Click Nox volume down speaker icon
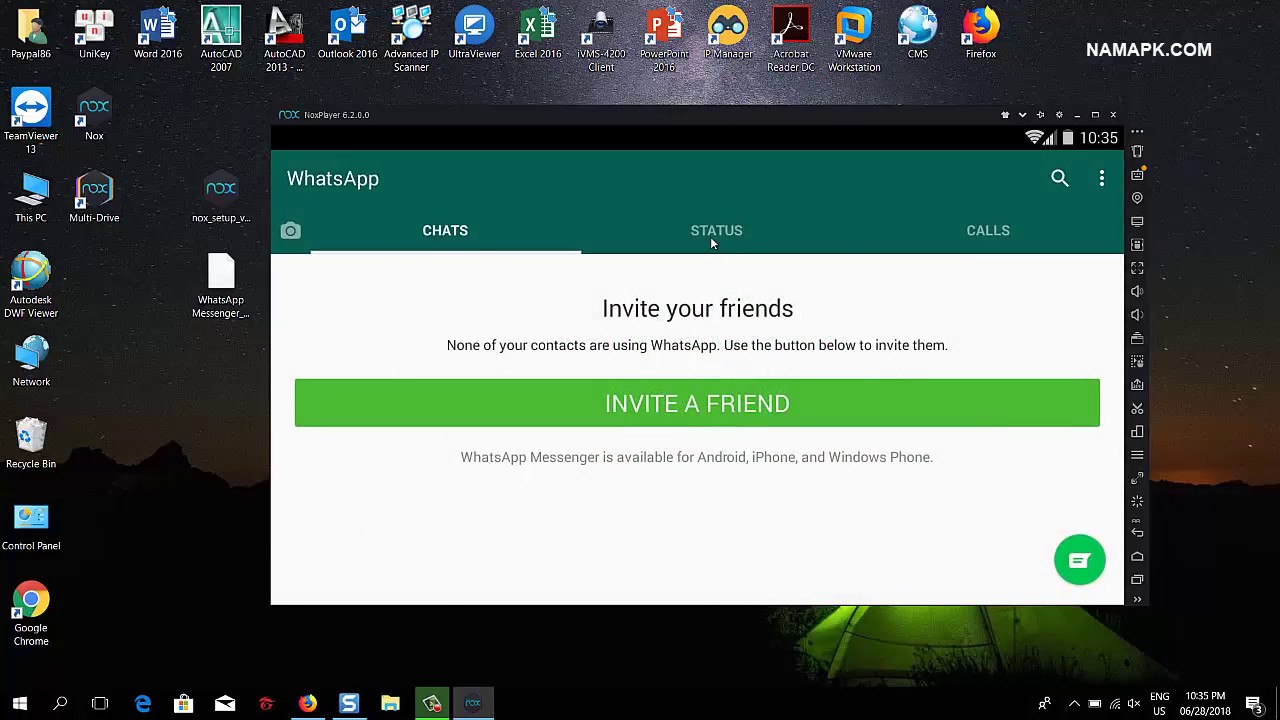 pyautogui.click(x=1137, y=315)
